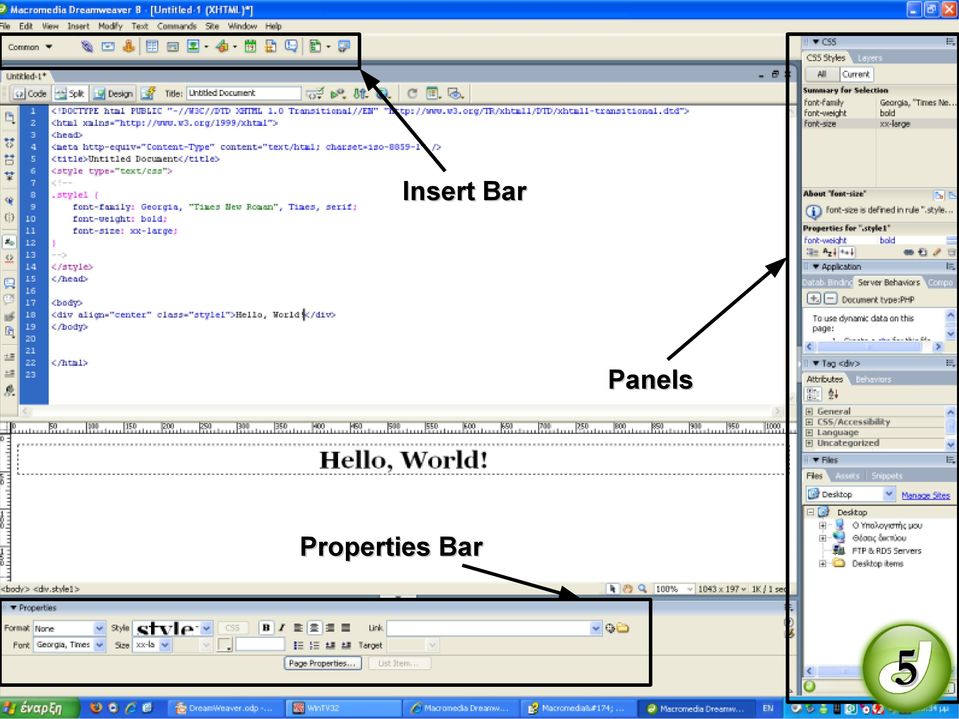Open the Format dropdown in Properties
The width and height of the screenshot is (959, 719).
[99, 629]
